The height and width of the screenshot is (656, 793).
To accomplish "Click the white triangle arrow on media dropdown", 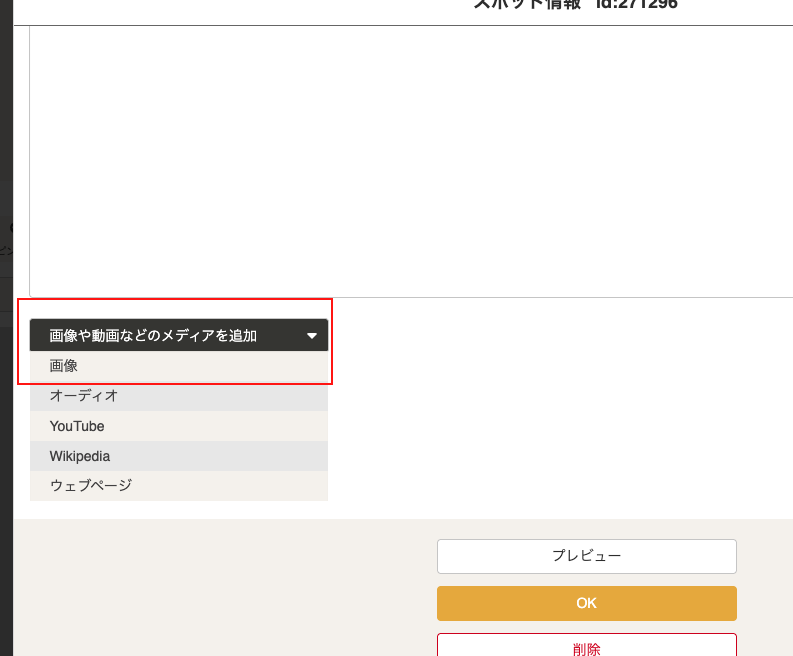I will 312,336.
